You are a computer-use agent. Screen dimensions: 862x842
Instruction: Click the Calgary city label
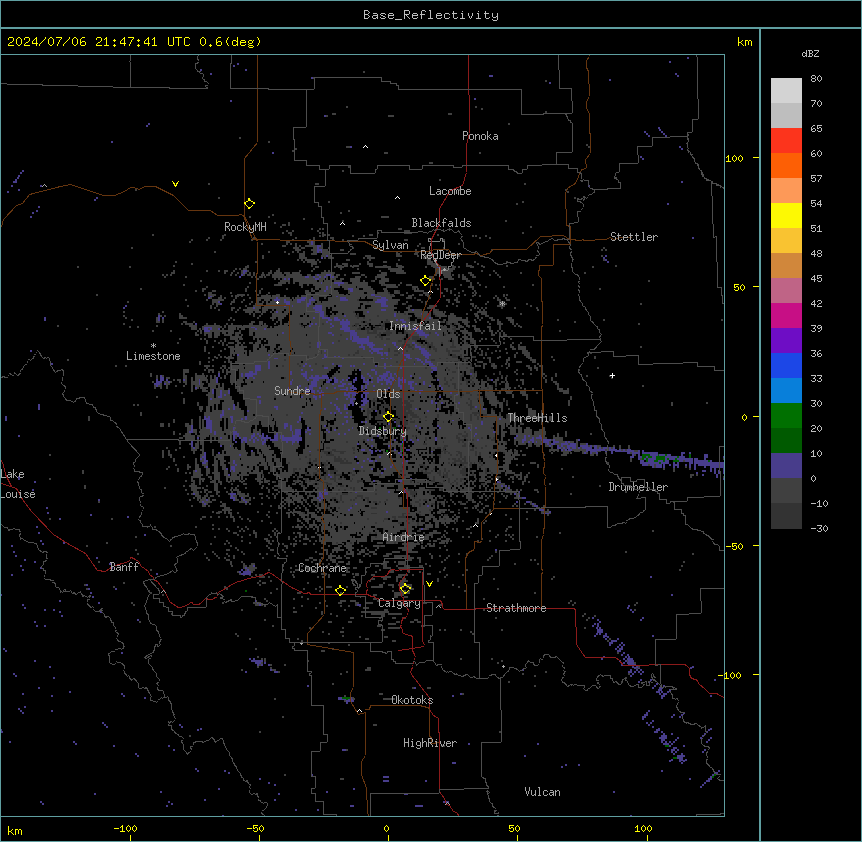coord(399,603)
